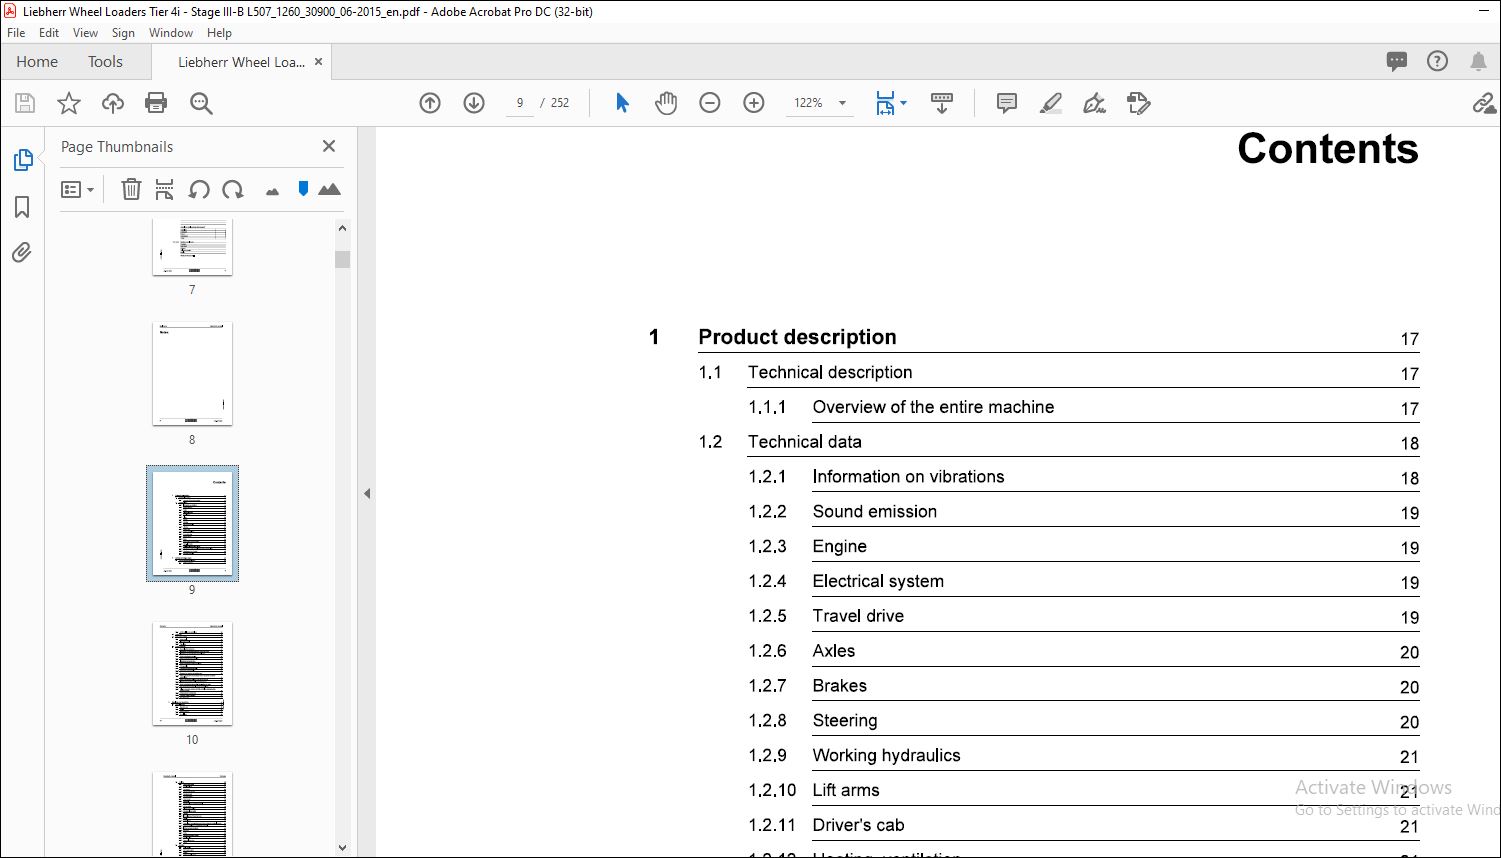Switch to the Tools tab

coord(105,61)
